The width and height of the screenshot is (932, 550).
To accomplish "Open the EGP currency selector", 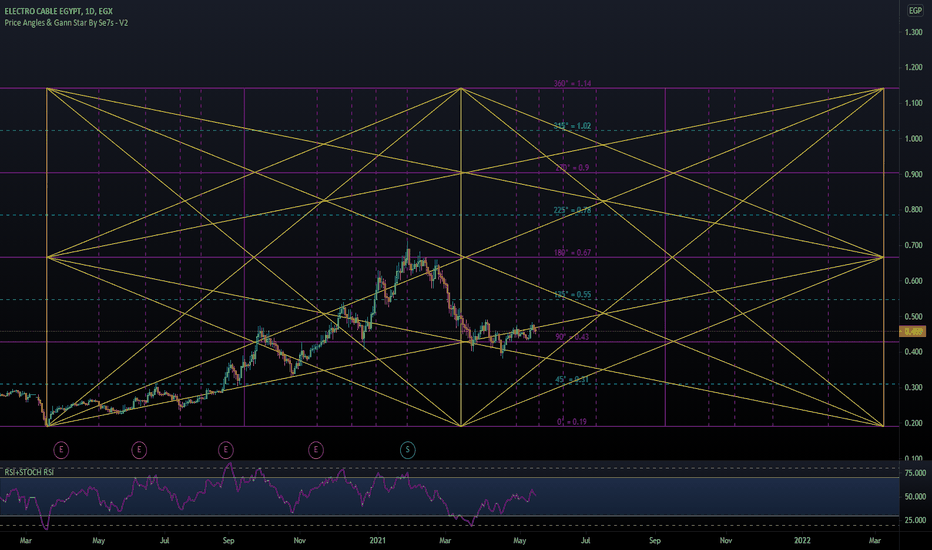I will click(915, 11).
